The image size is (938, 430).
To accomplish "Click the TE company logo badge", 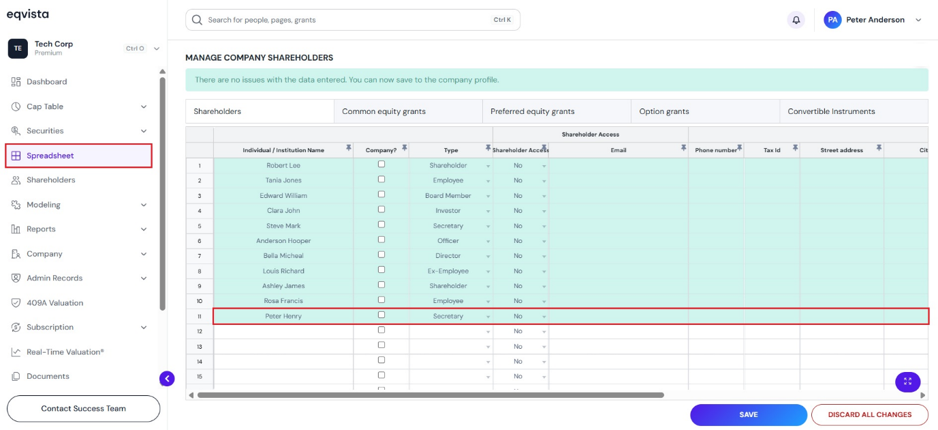I will click(18, 48).
